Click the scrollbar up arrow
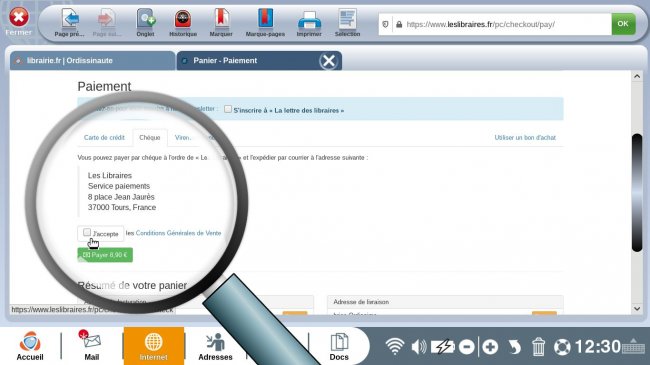650x365 pixels. pyautogui.click(x=637, y=76)
